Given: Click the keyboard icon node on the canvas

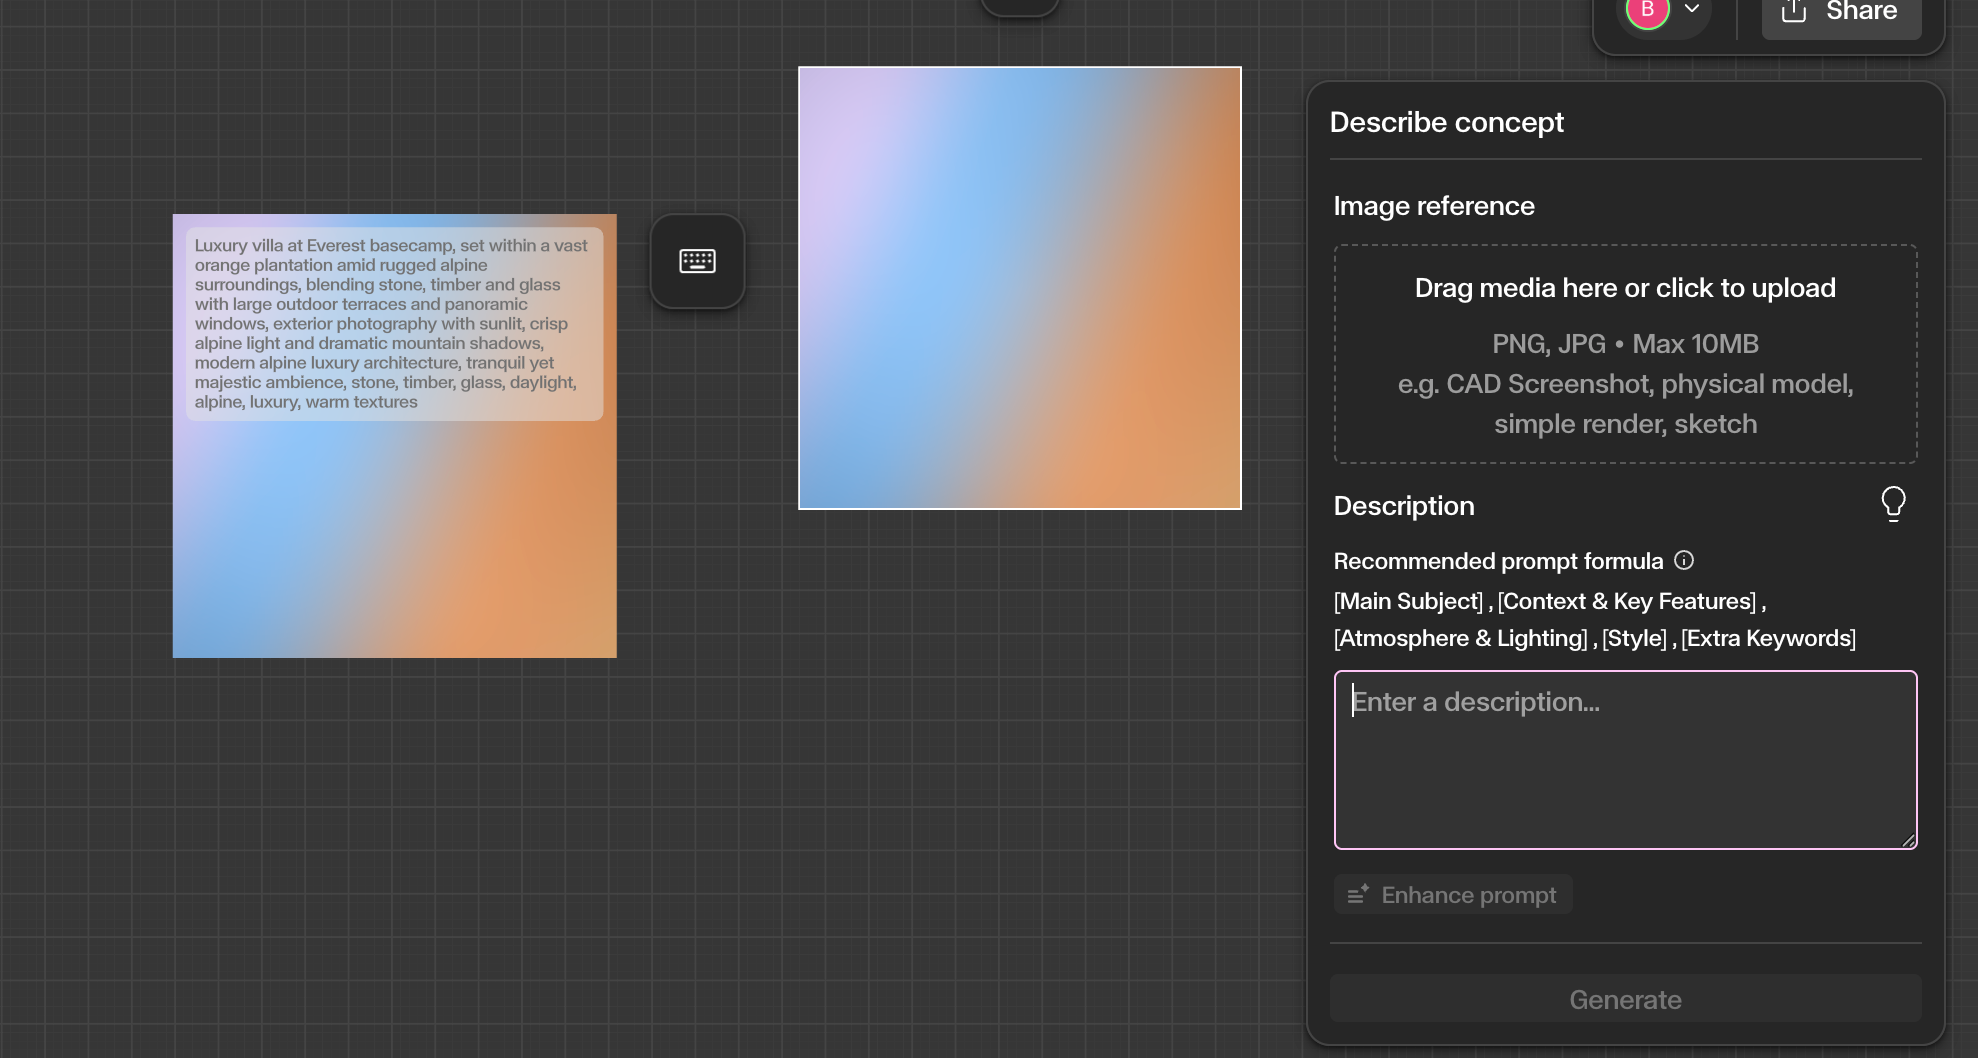Looking at the screenshot, I should point(697,261).
